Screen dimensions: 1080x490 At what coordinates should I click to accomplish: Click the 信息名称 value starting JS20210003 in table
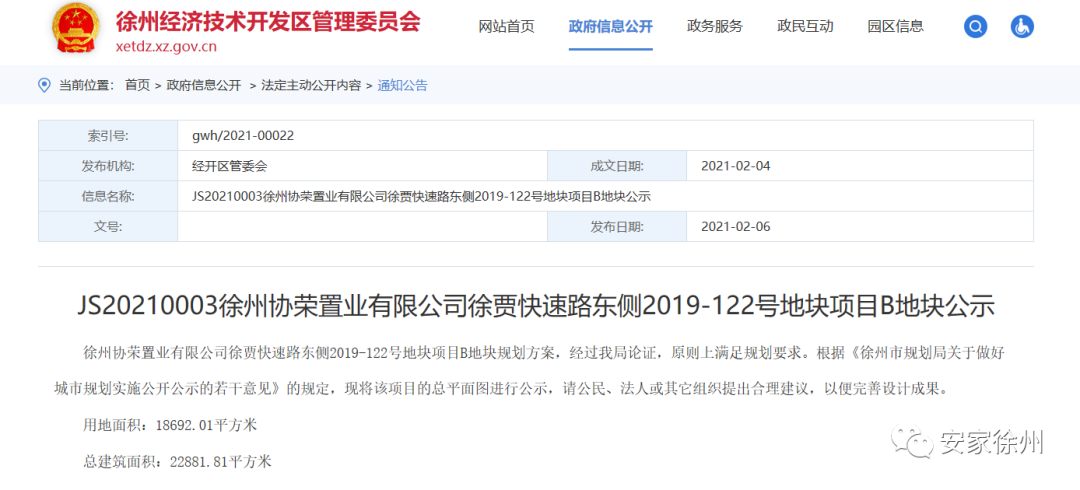tap(422, 196)
